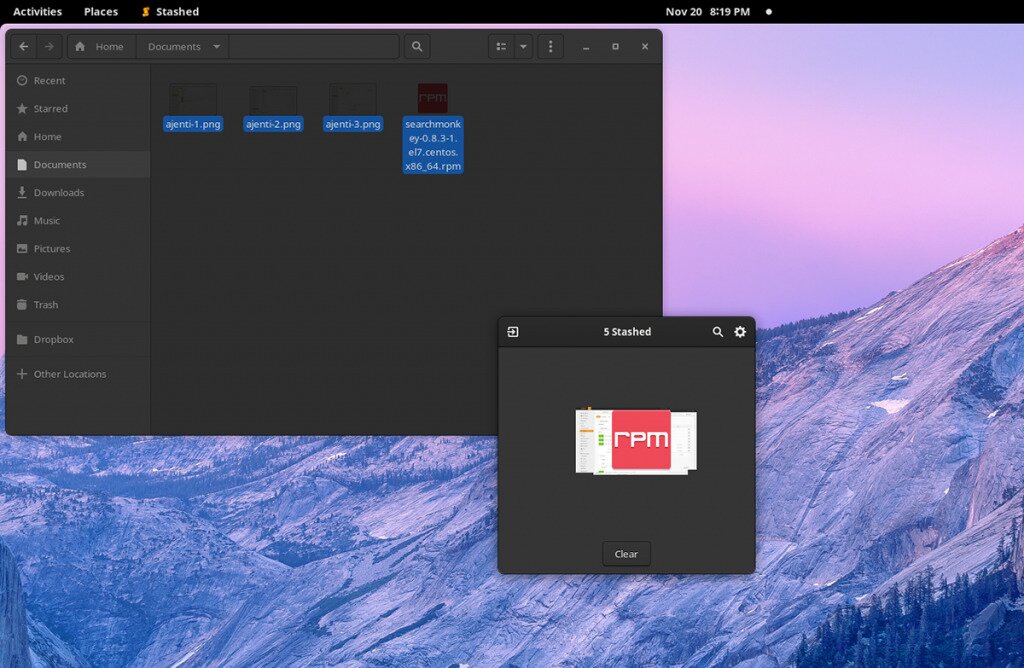Open the view options dropdown arrow
This screenshot has height=668, width=1024.
tap(523, 46)
